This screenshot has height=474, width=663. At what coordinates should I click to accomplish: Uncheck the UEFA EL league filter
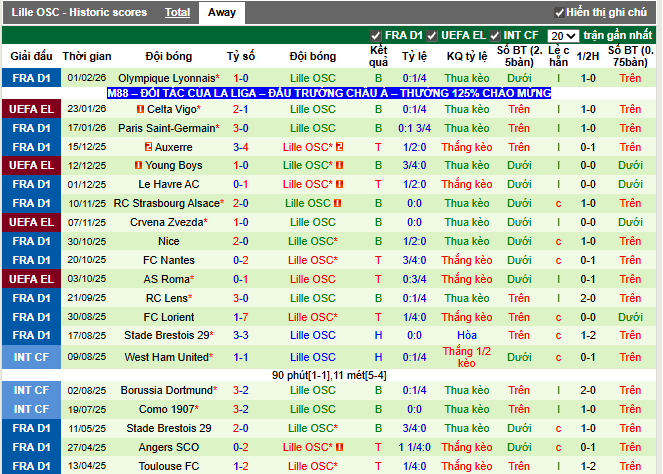point(432,35)
